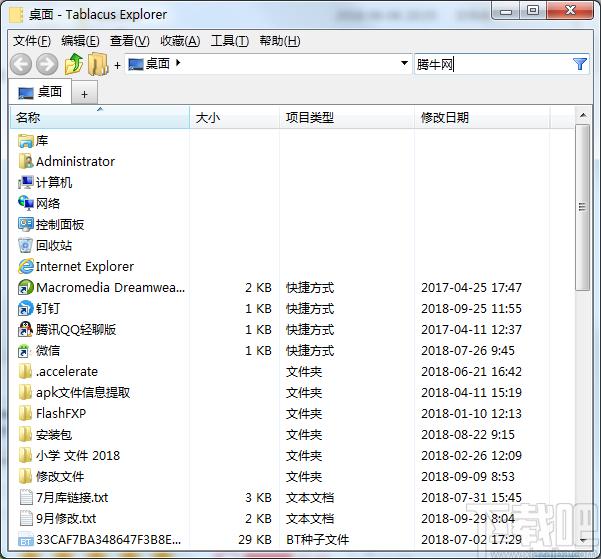Select the 回收站 recycle bin icon
601x559 pixels.
[25, 245]
